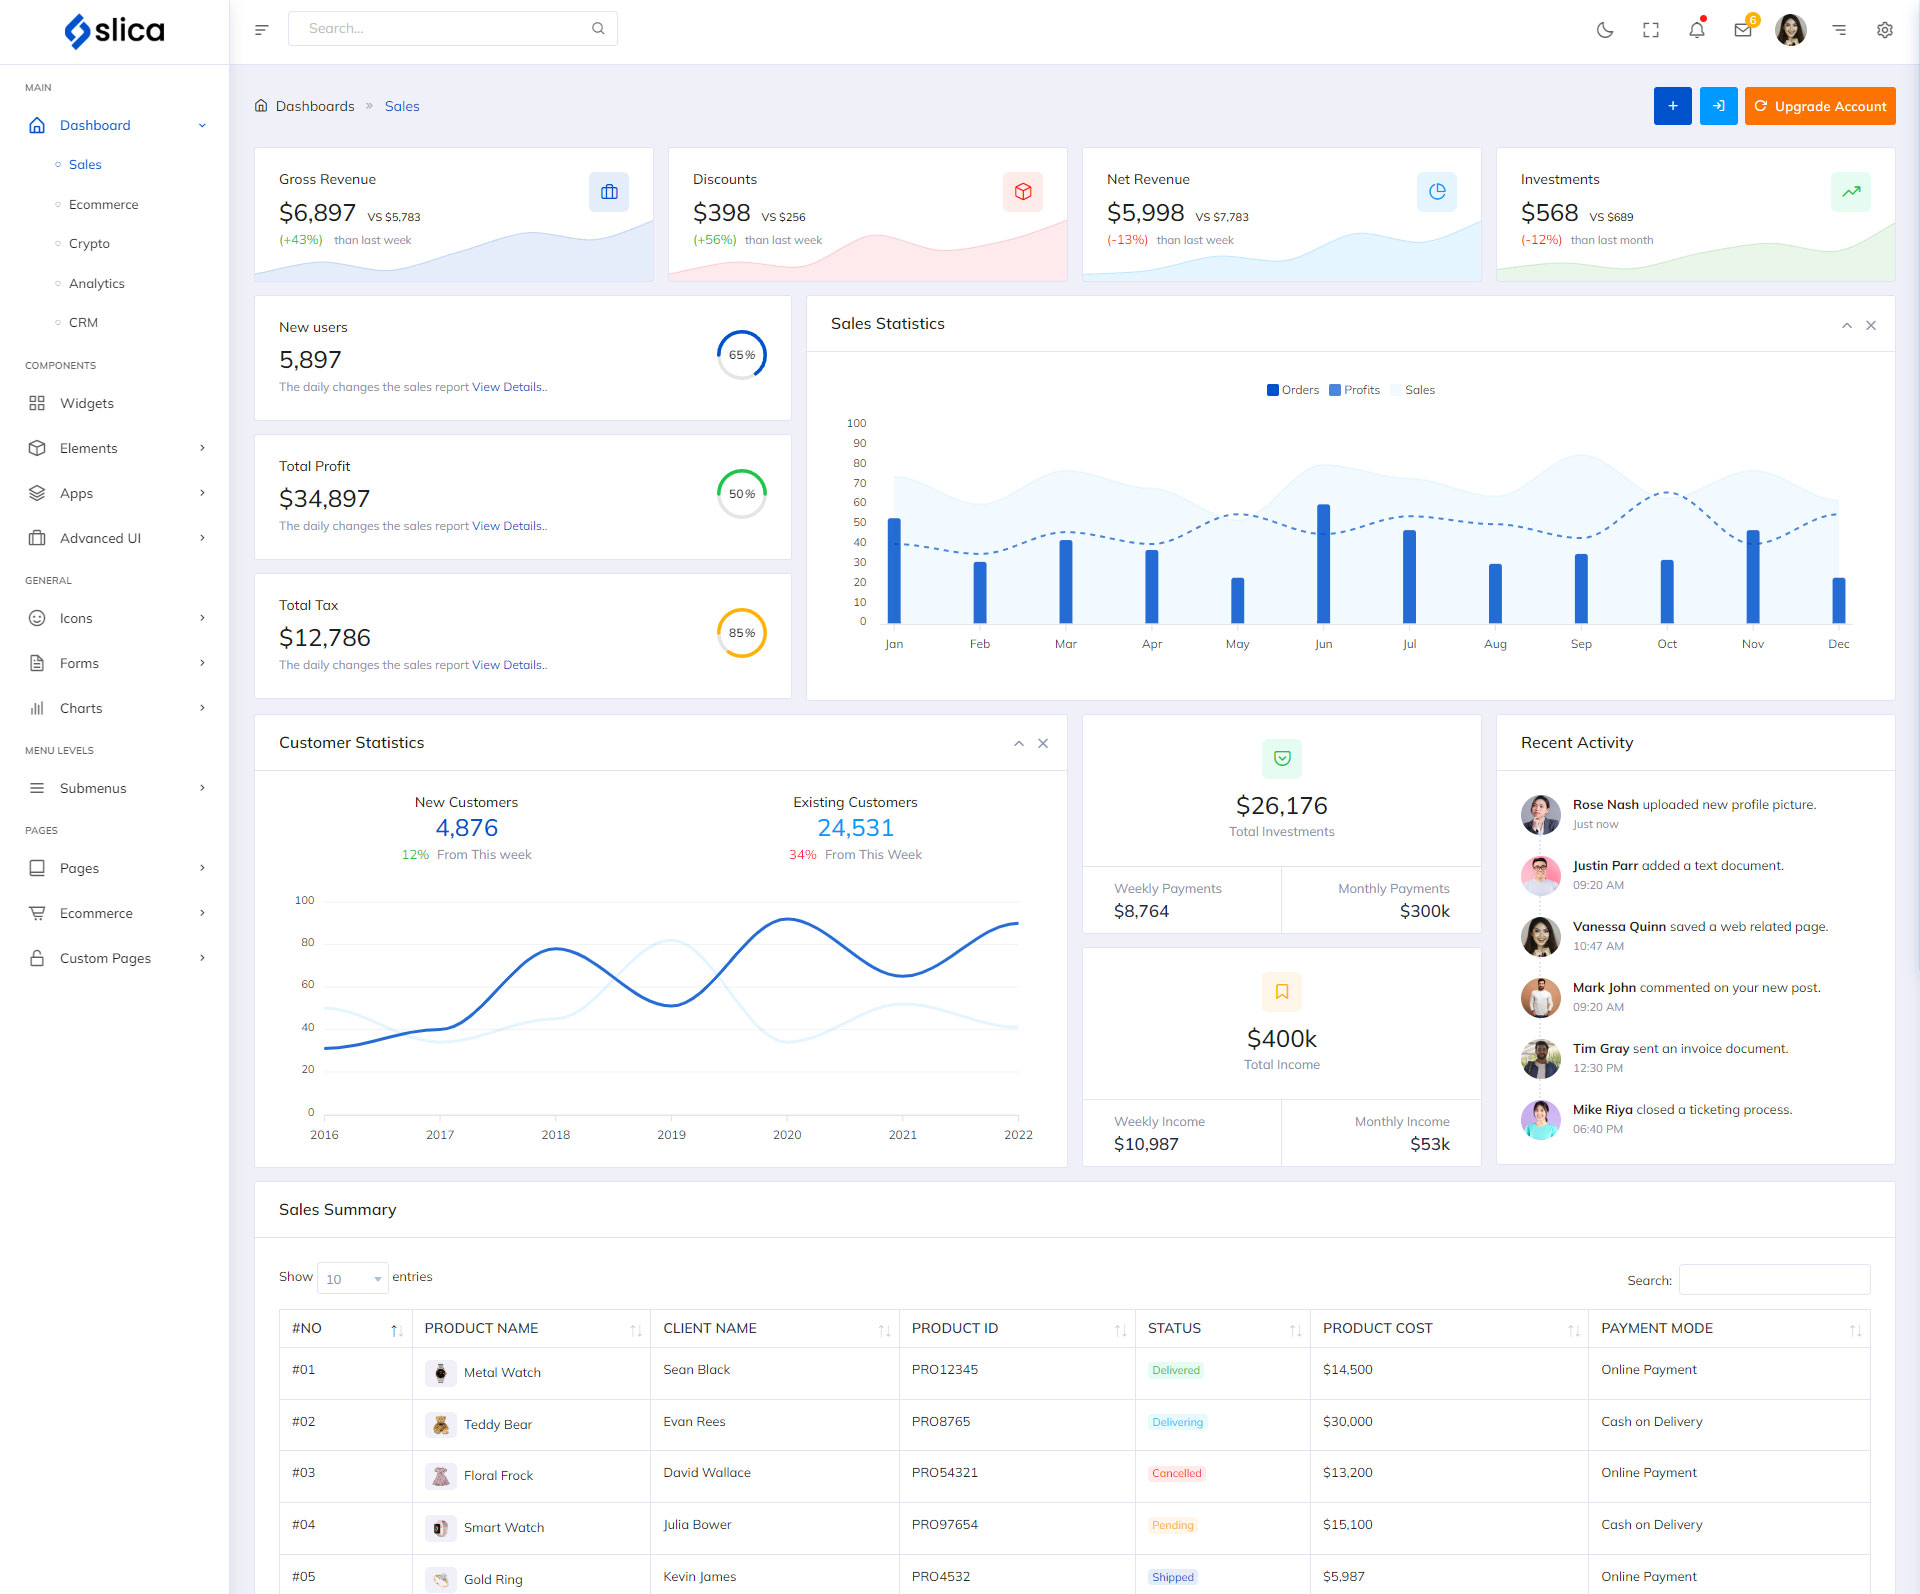Toggle dark mode moon icon
The image size is (1920, 1594).
(x=1604, y=30)
